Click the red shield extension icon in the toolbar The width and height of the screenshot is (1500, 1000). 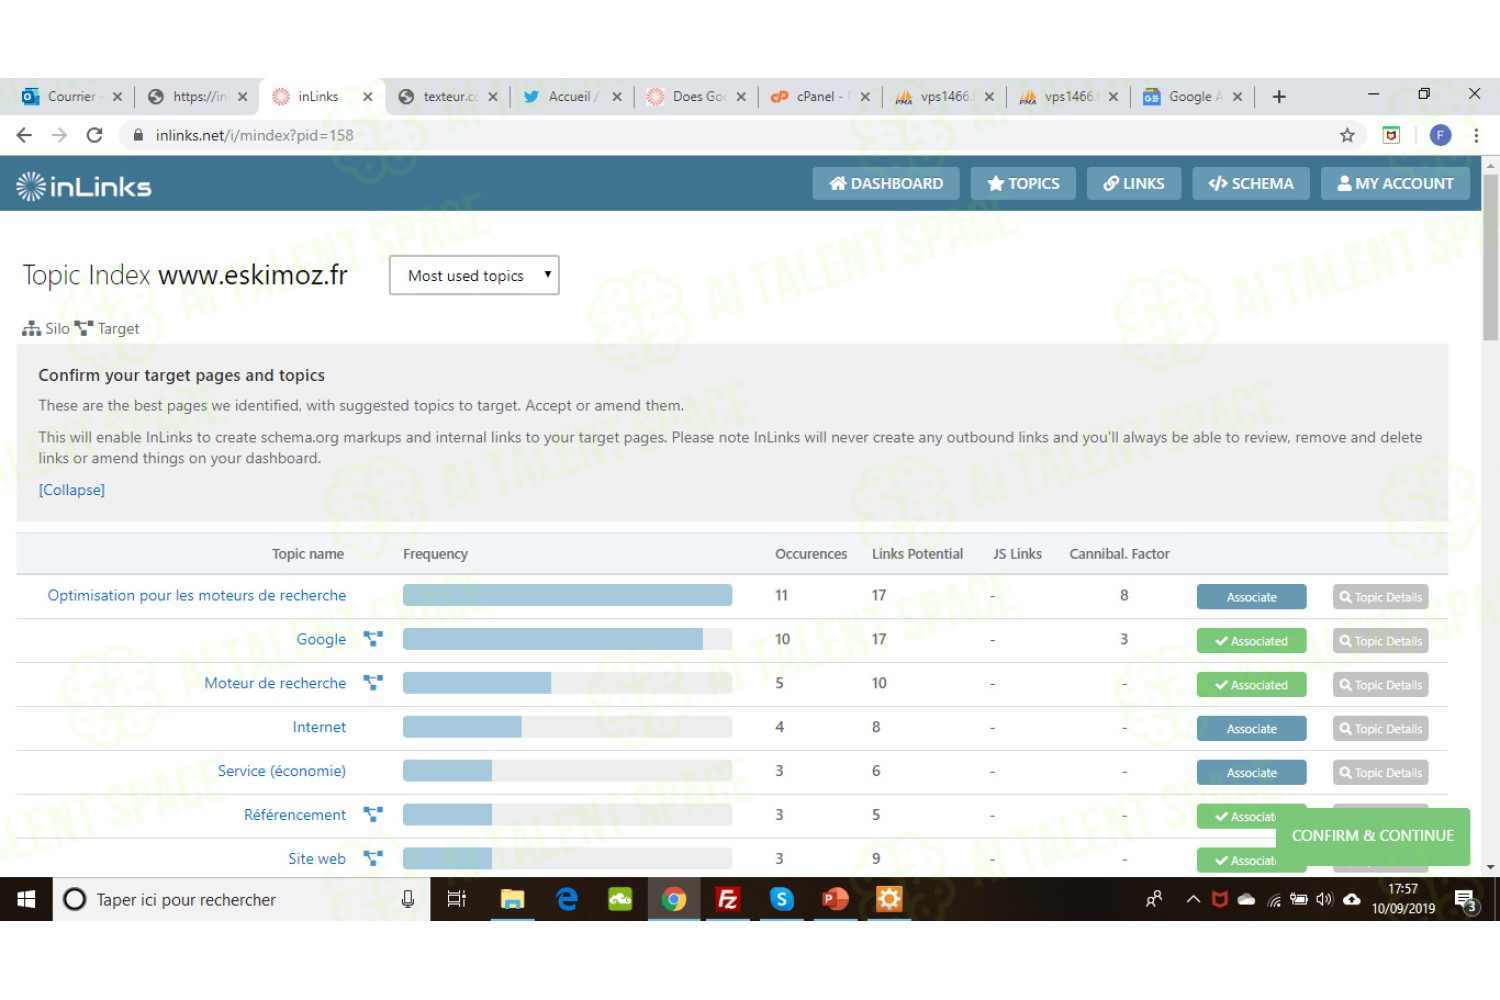(1391, 135)
